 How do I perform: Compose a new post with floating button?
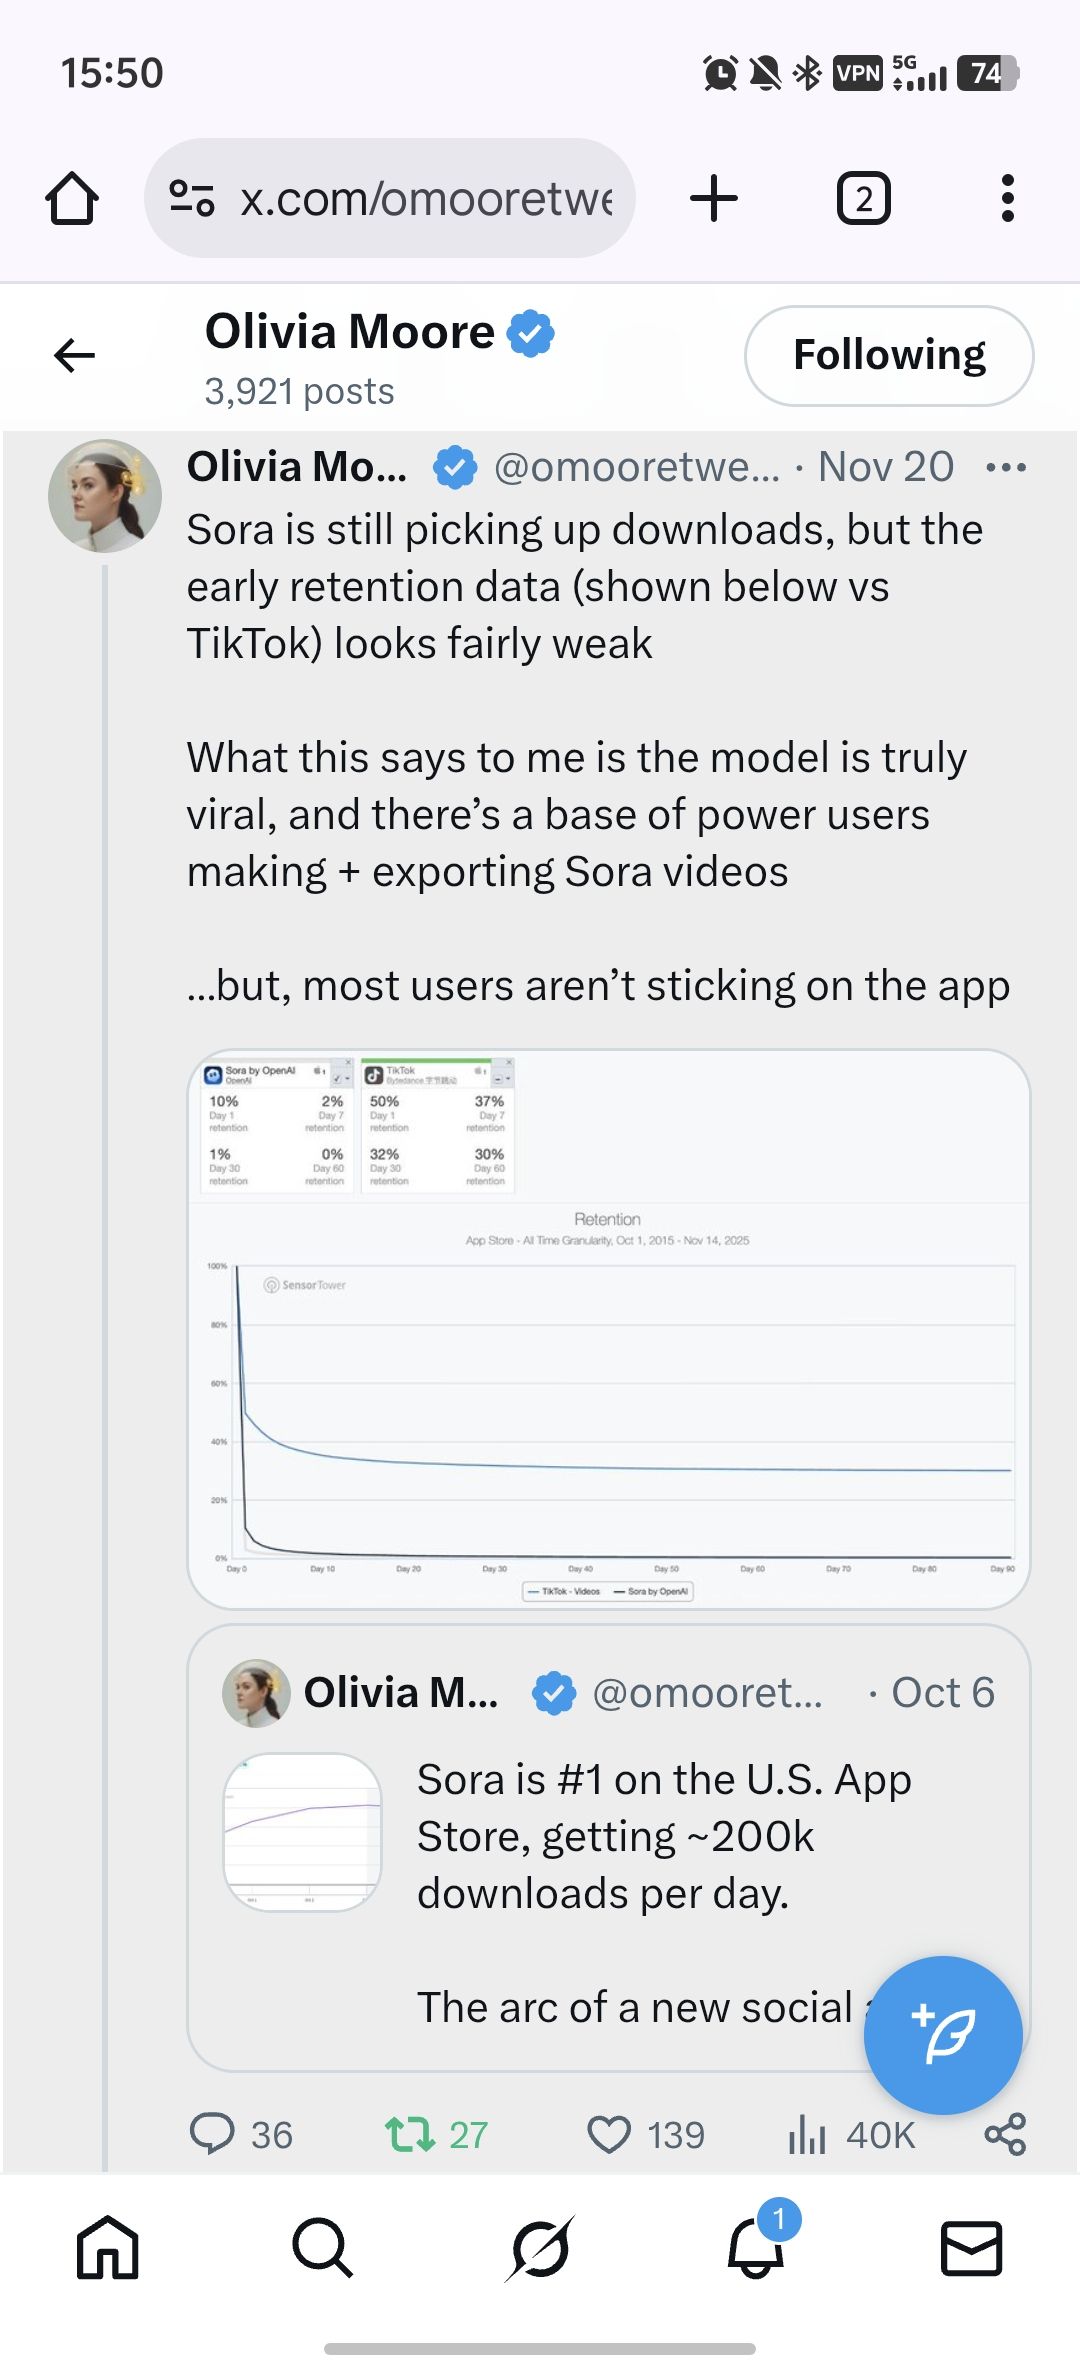pyautogui.click(x=942, y=2034)
